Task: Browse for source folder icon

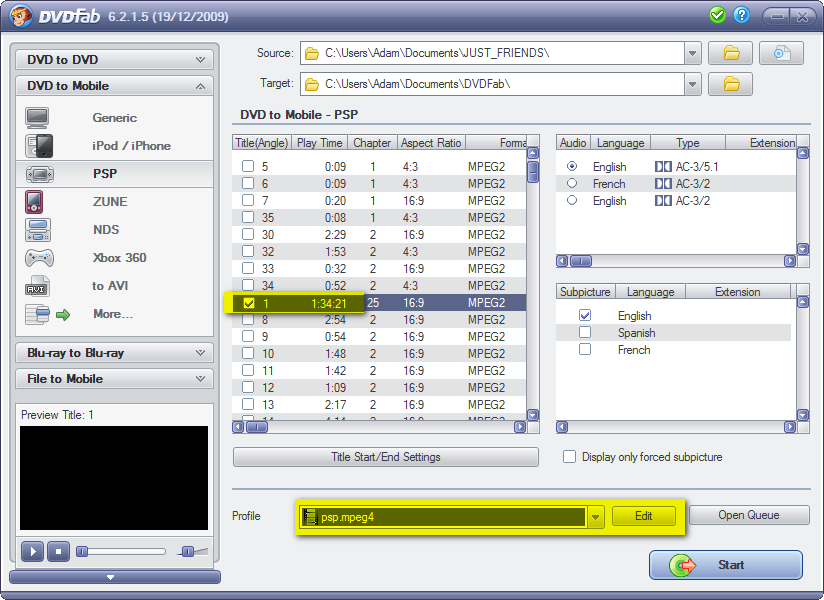Action: click(x=730, y=53)
